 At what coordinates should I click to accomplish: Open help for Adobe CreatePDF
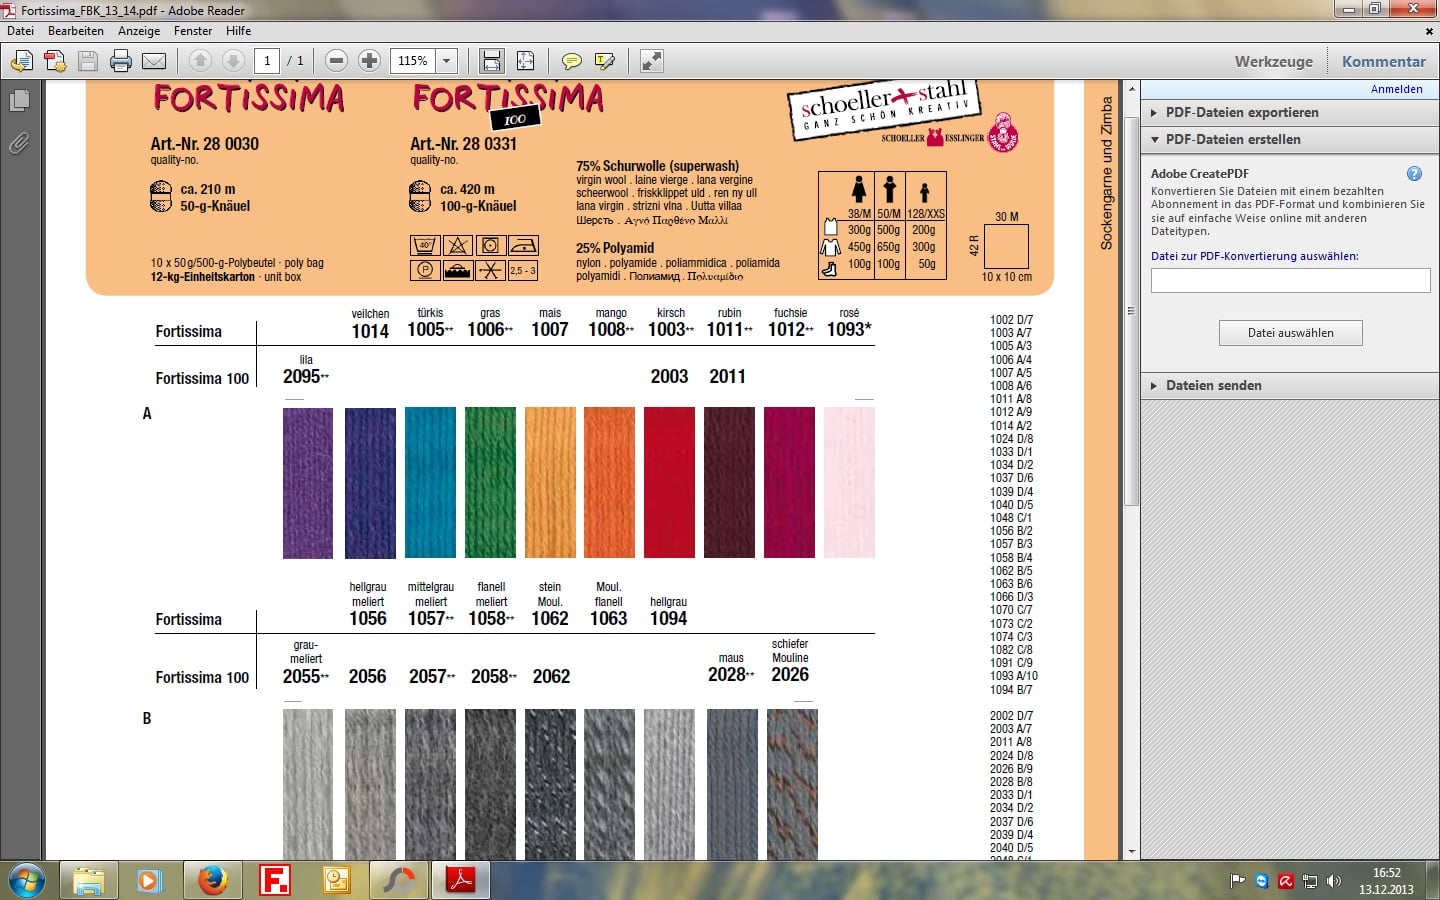point(1414,173)
